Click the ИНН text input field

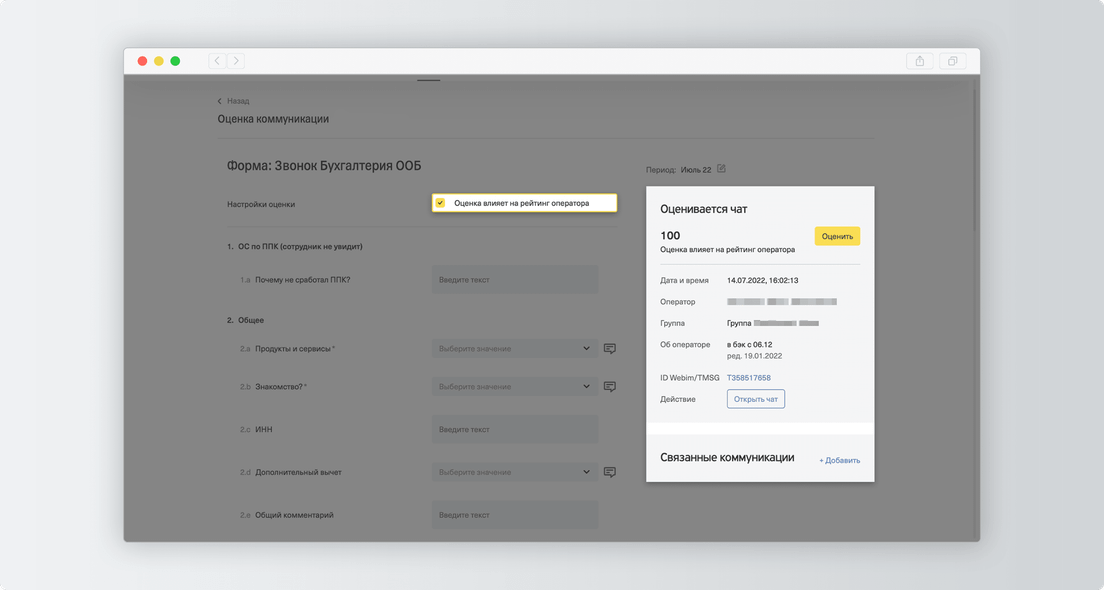pyautogui.click(x=515, y=429)
